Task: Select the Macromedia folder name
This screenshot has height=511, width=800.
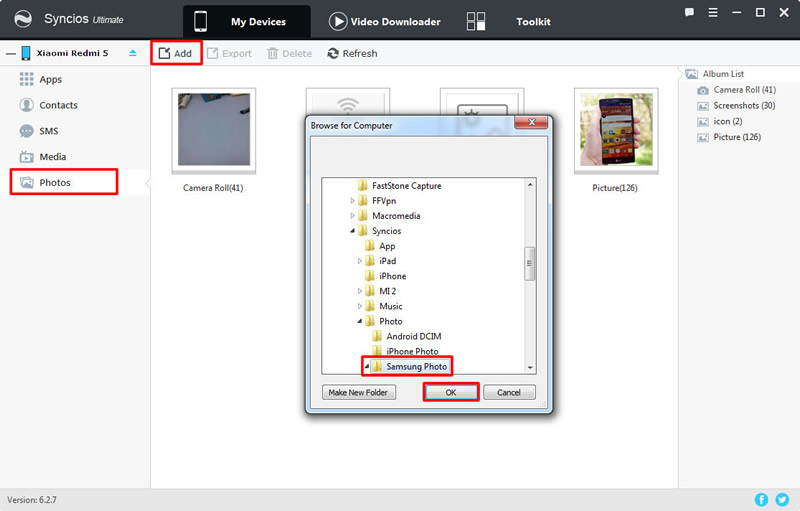Action: pyautogui.click(x=396, y=216)
